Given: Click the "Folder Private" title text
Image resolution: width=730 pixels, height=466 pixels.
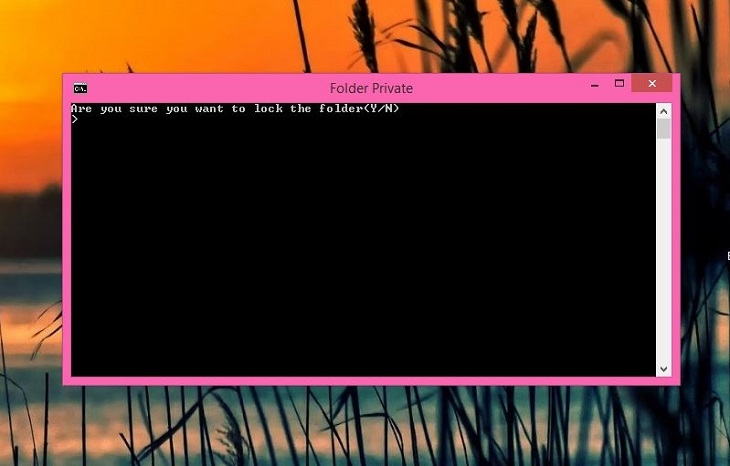Looking at the screenshot, I should (x=371, y=88).
